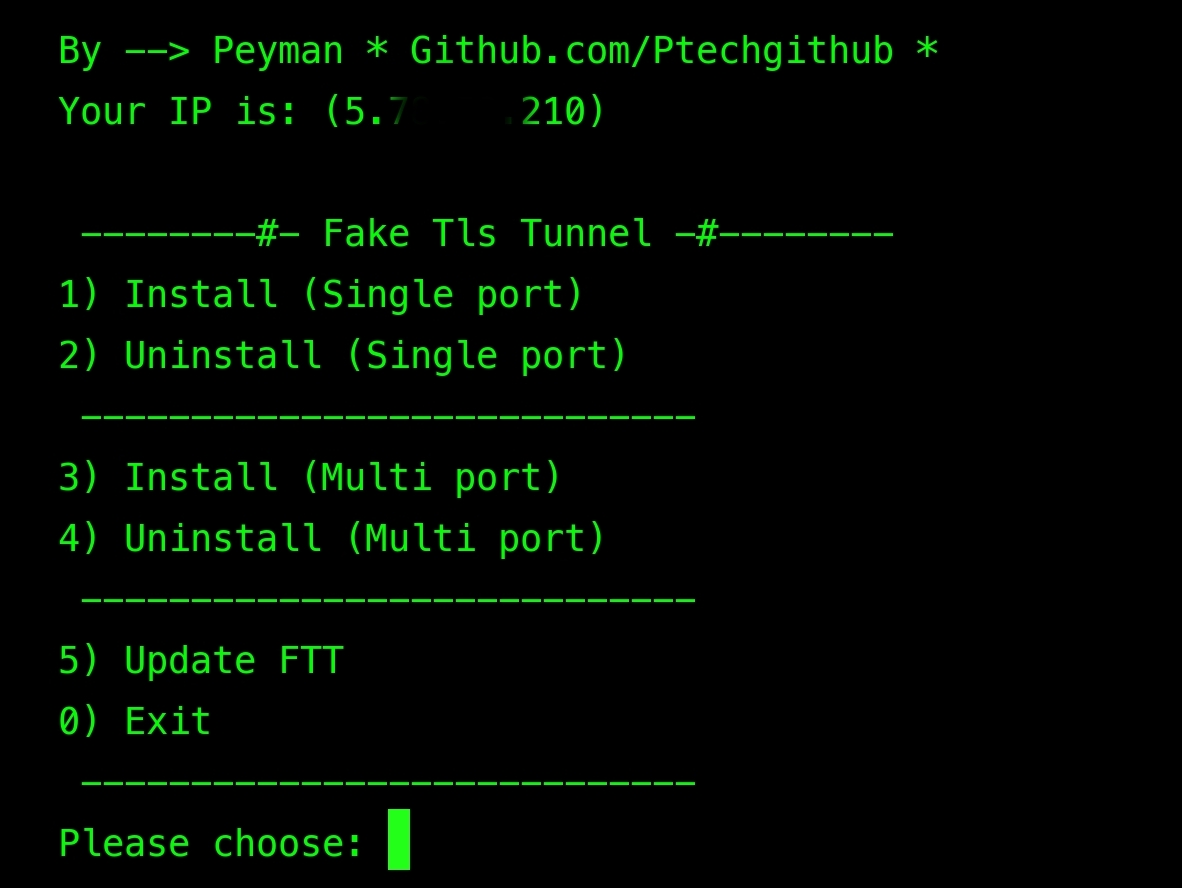The width and height of the screenshot is (1182, 888).
Task: Click the hash symbol left of Fake
Action: (267, 233)
